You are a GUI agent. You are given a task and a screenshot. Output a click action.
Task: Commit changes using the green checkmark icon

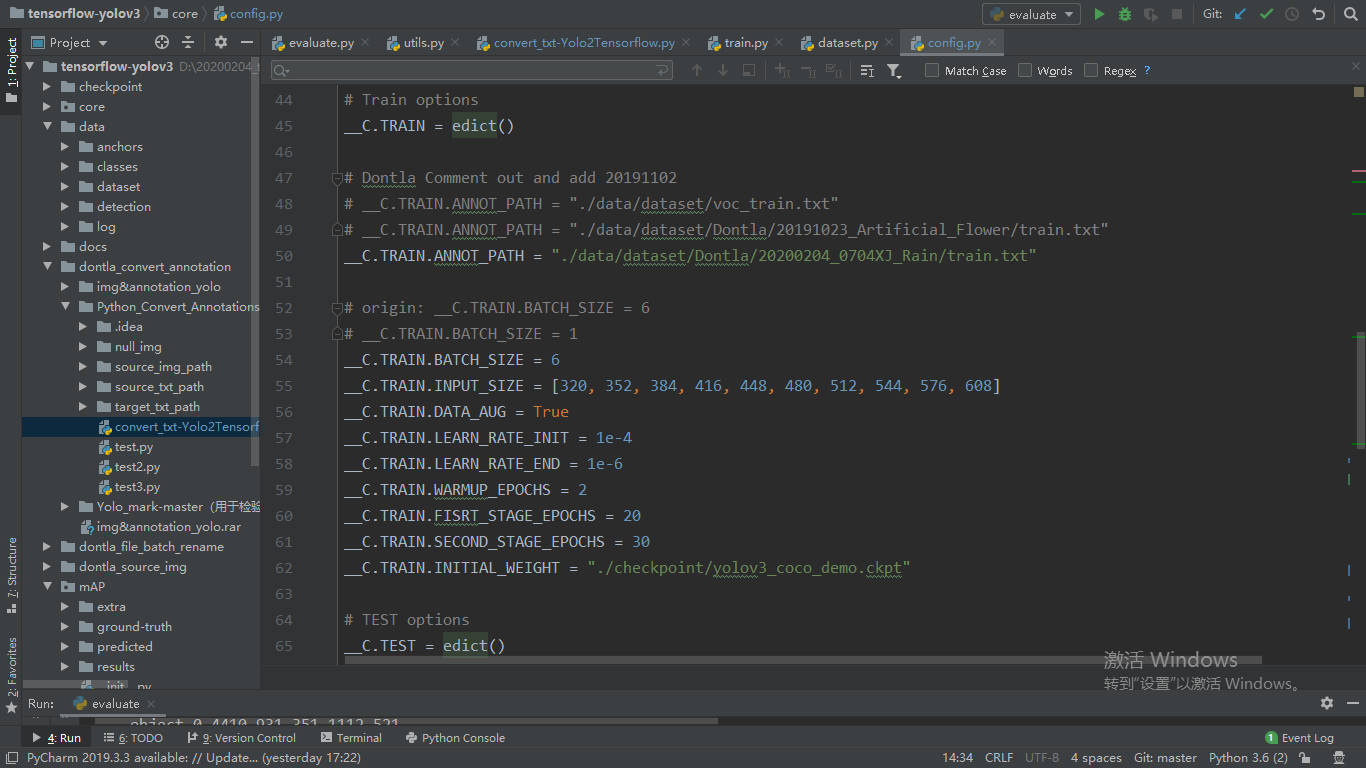click(1266, 14)
